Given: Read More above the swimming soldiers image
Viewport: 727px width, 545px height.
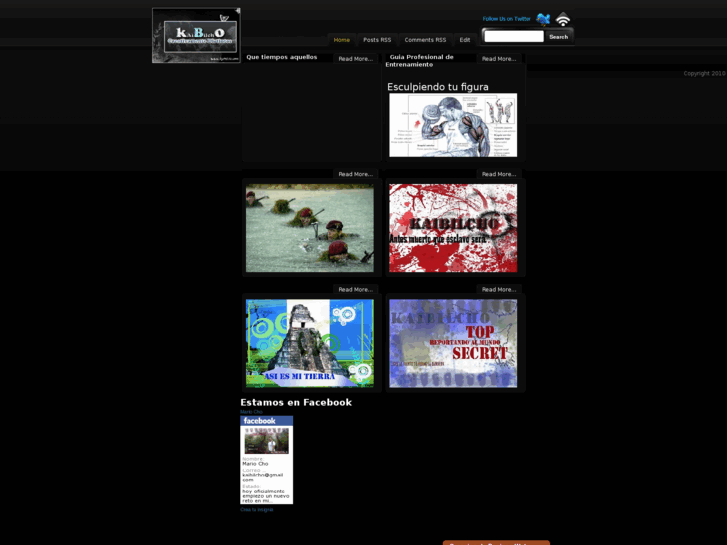Looking at the screenshot, I should [356, 174].
